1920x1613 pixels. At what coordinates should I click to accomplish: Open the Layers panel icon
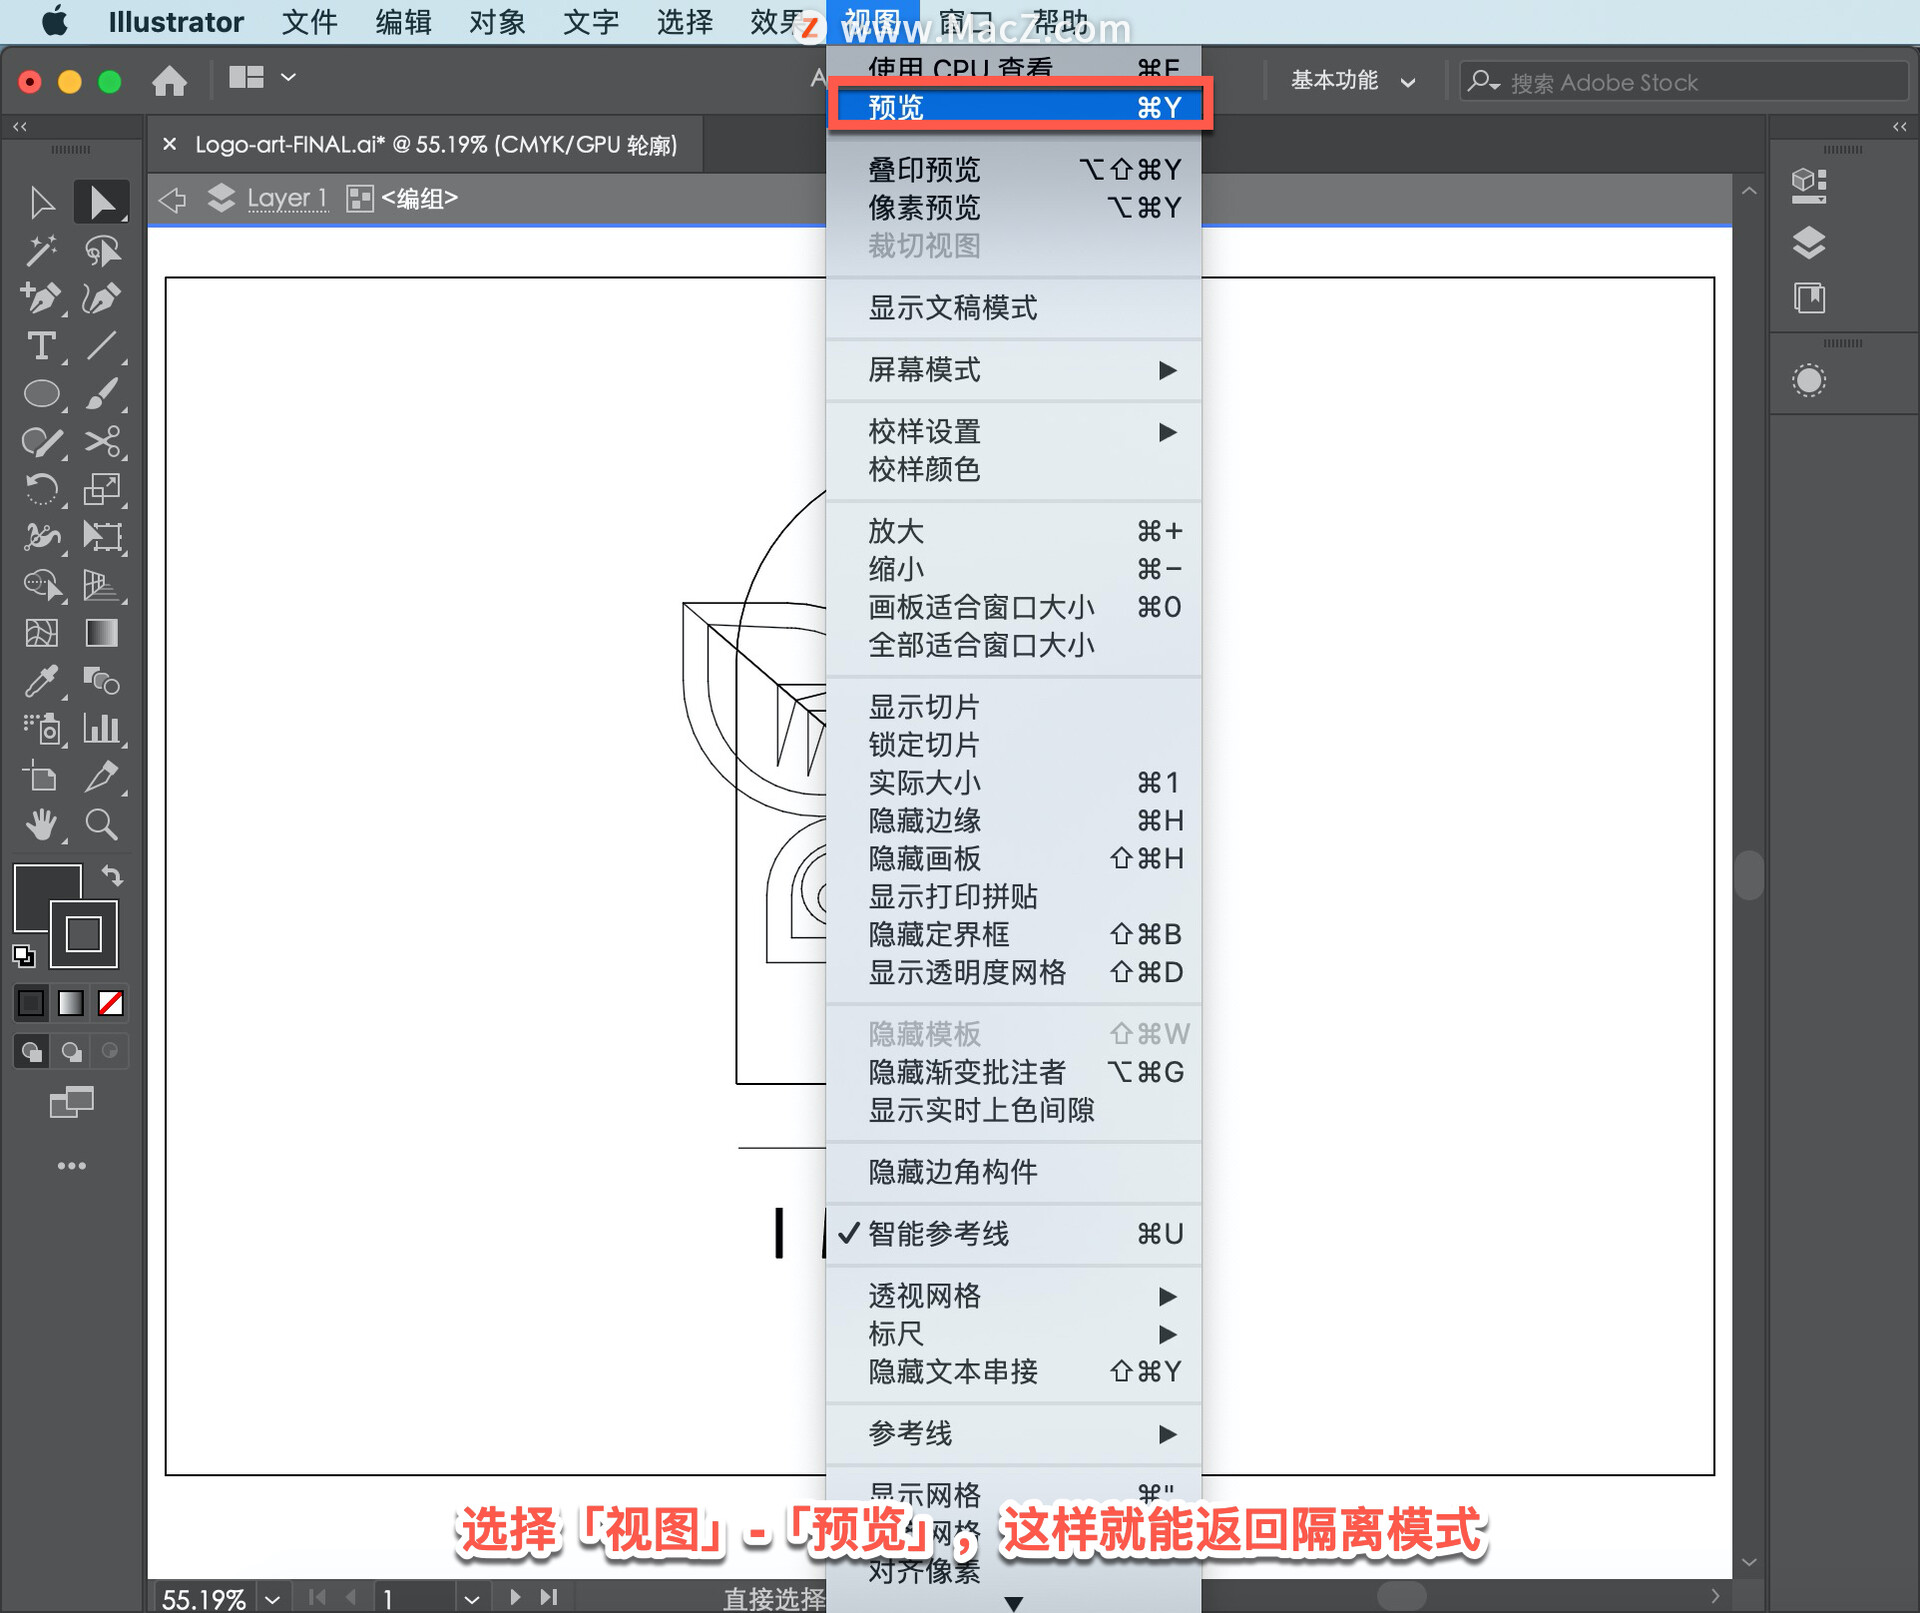pyautogui.click(x=1809, y=243)
